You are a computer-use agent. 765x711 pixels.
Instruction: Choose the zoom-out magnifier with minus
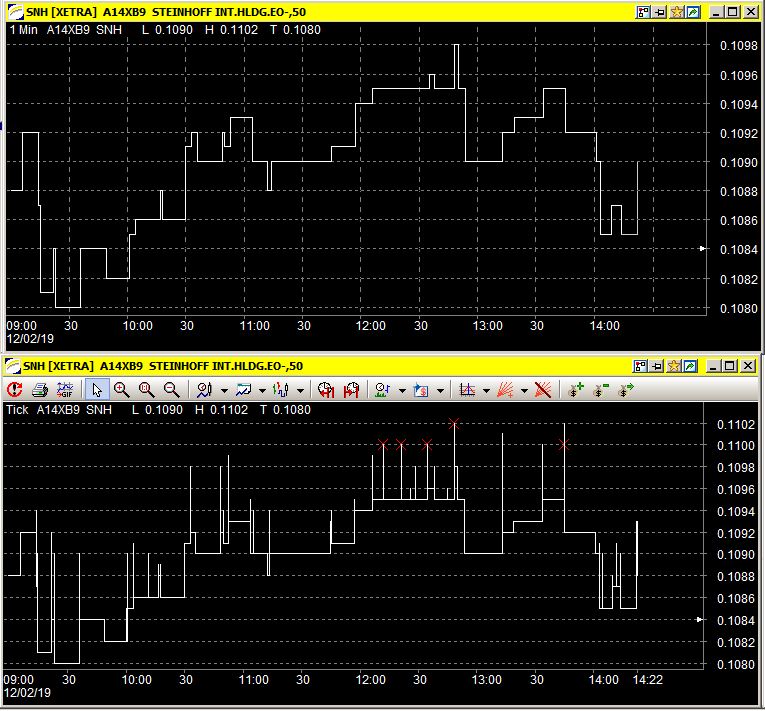[171, 389]
